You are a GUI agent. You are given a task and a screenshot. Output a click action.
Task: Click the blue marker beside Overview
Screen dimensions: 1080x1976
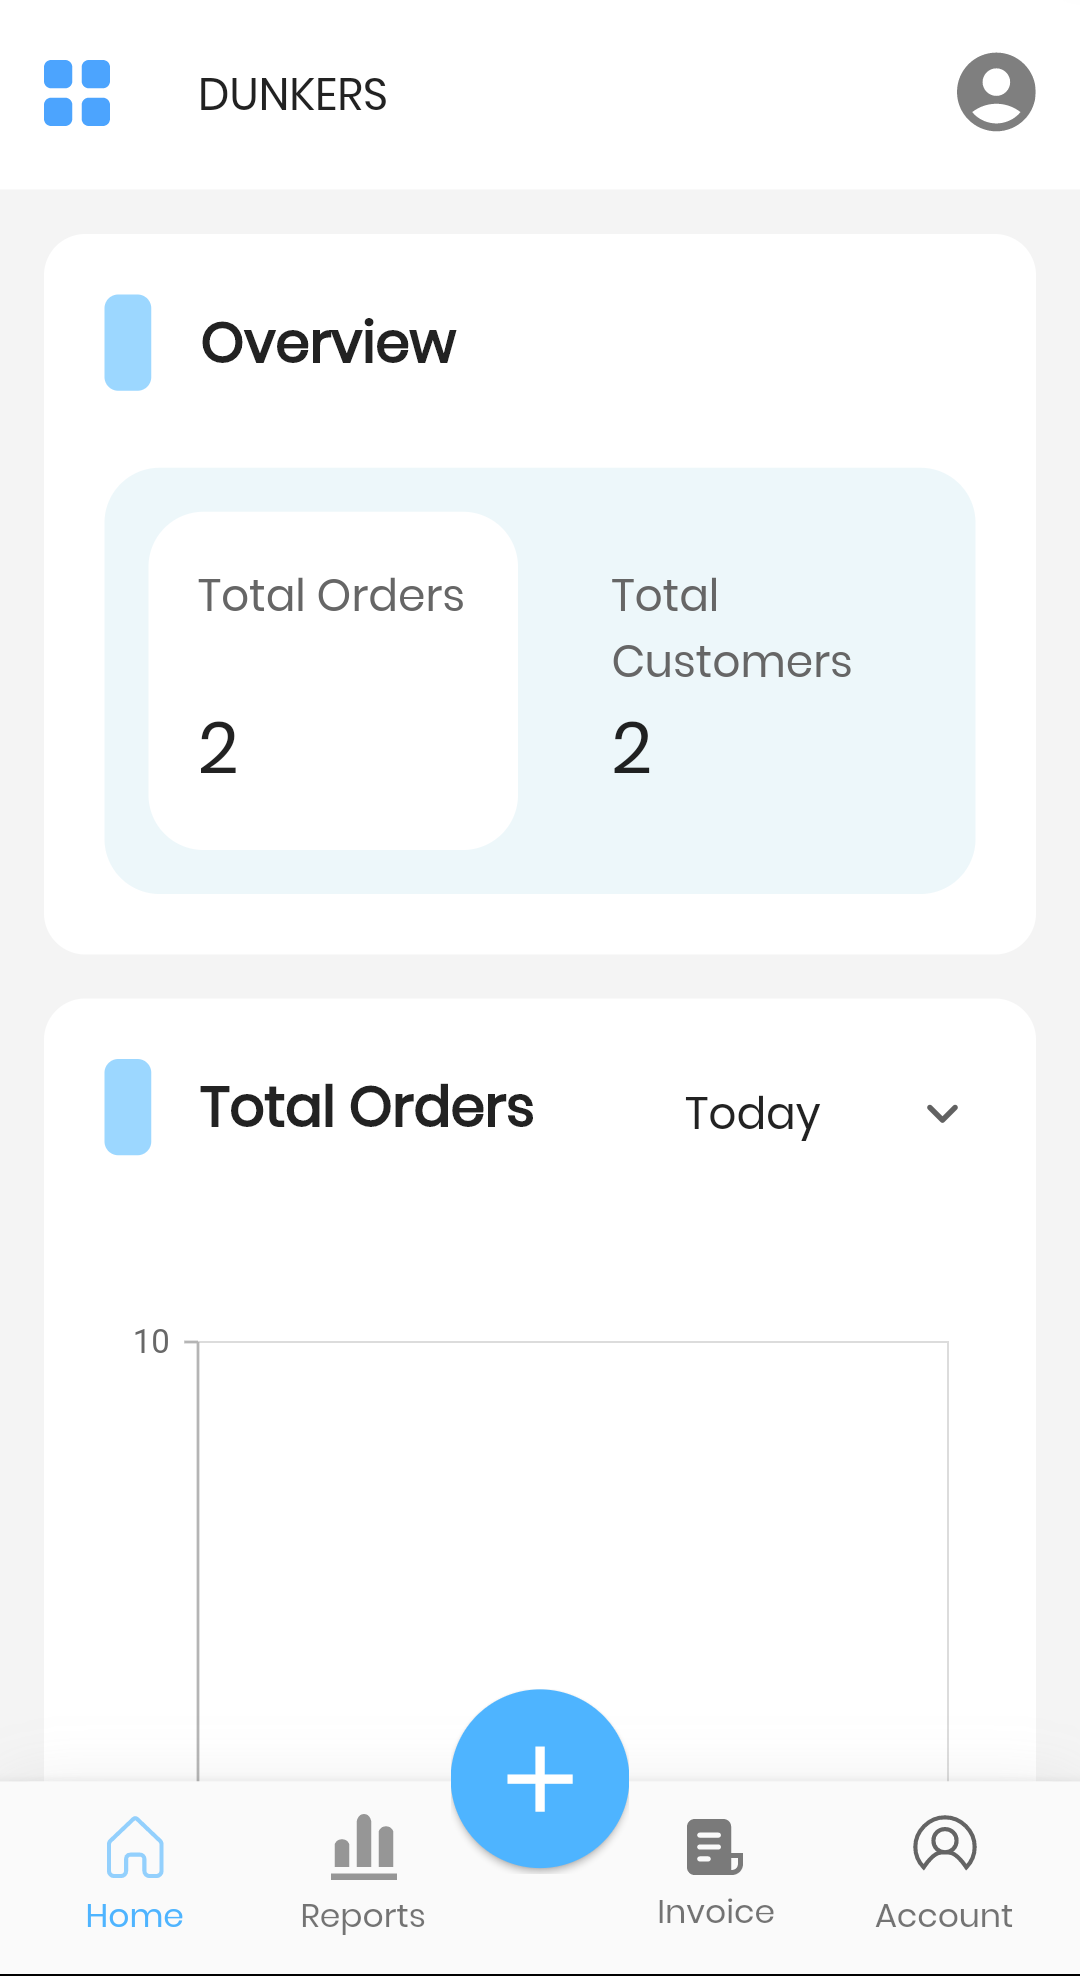(x=128, y=342)
